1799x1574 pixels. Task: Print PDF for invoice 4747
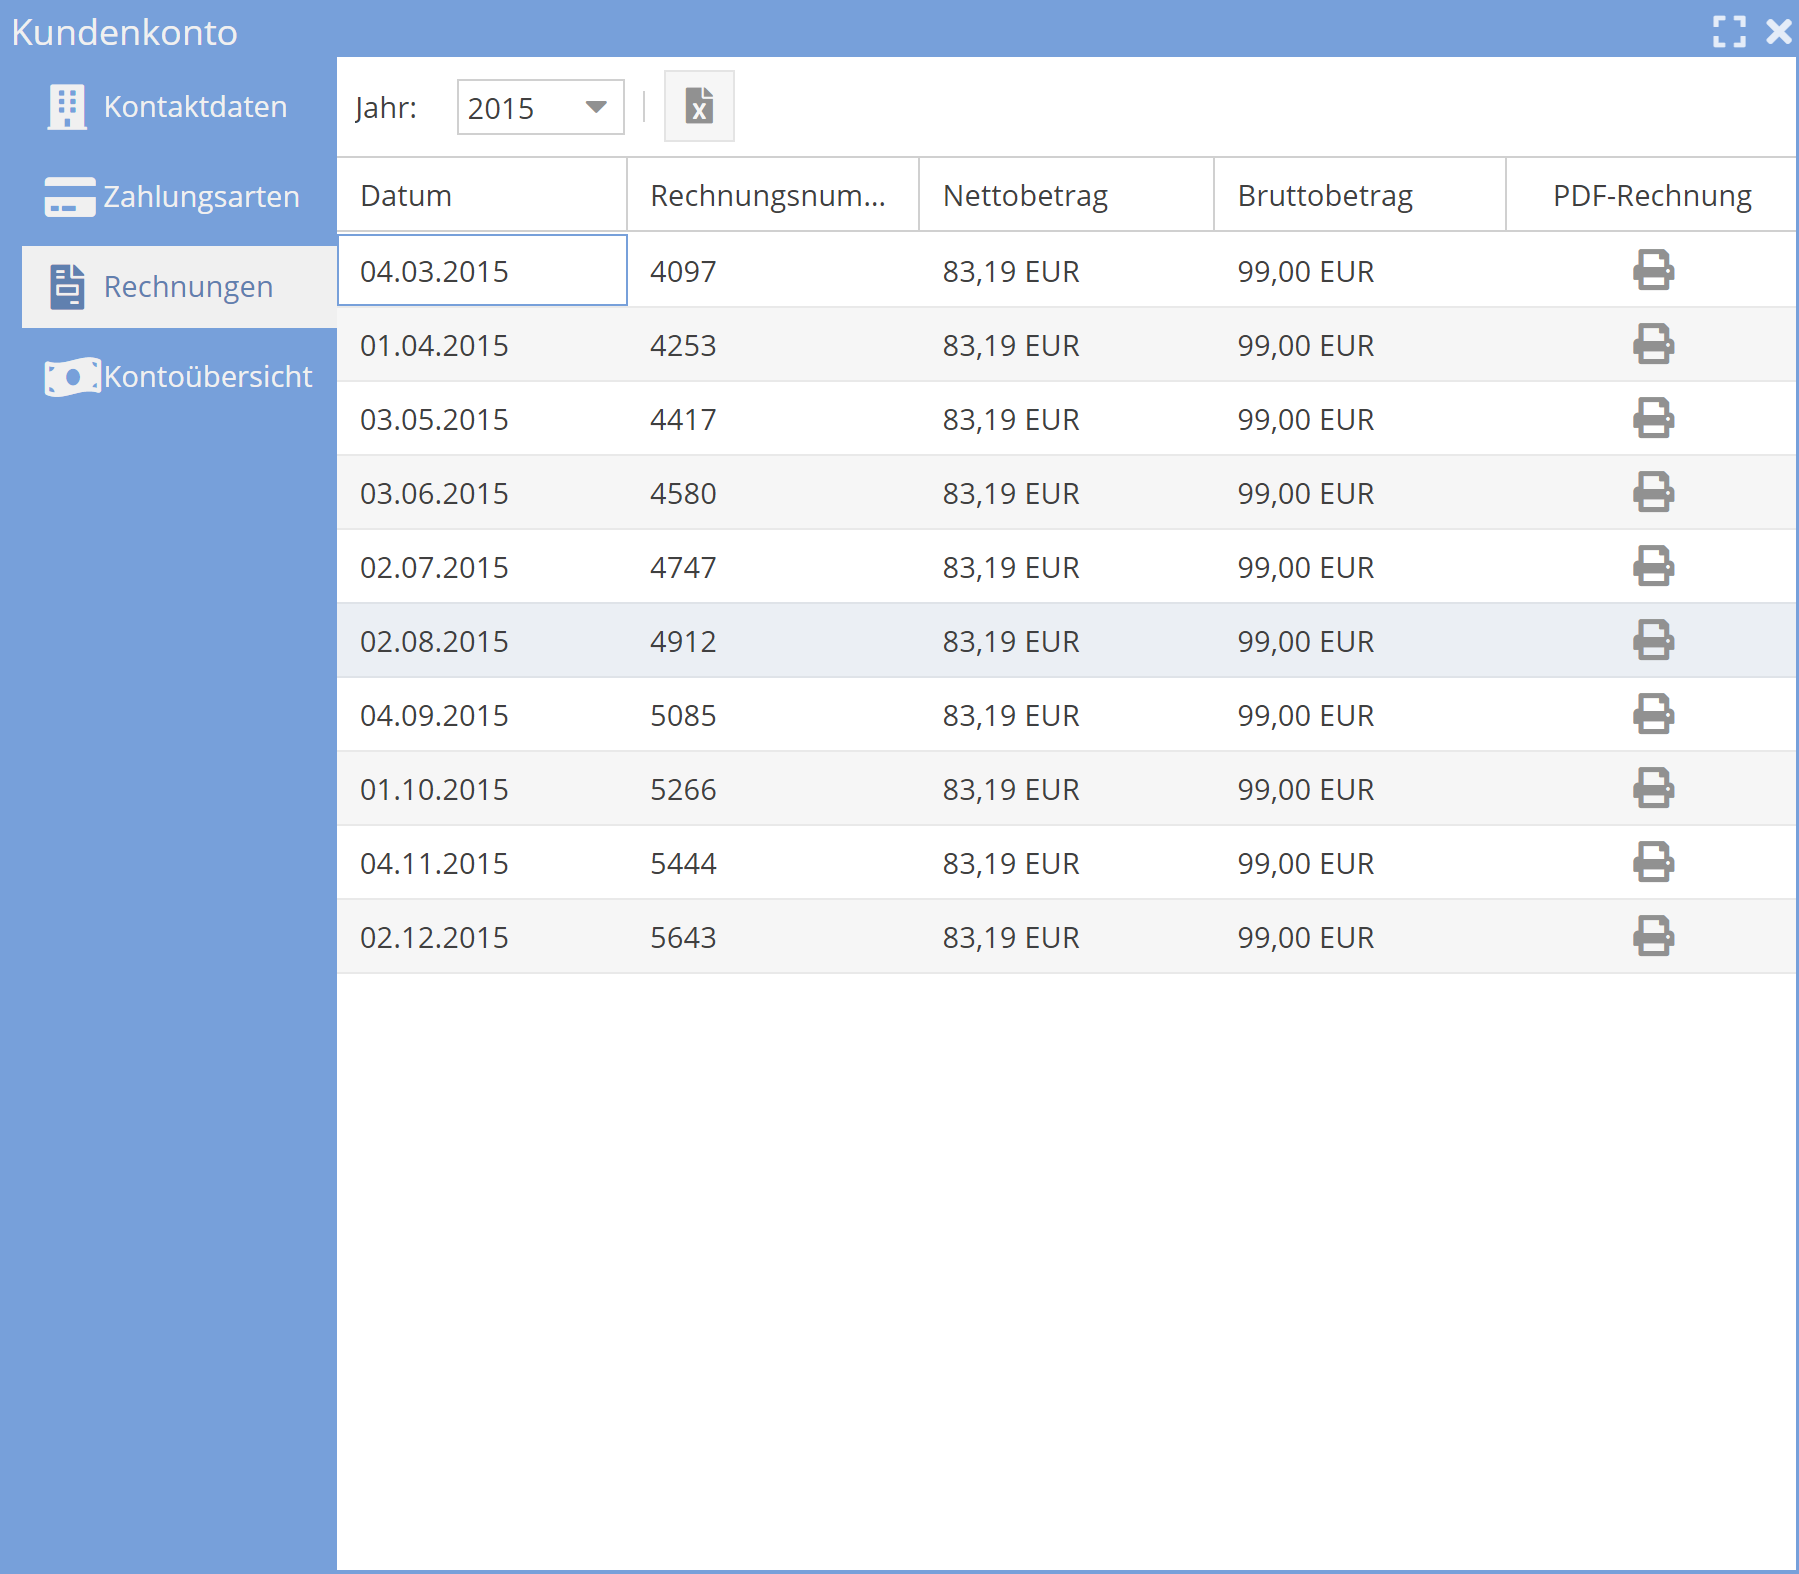coord(1653,566)
